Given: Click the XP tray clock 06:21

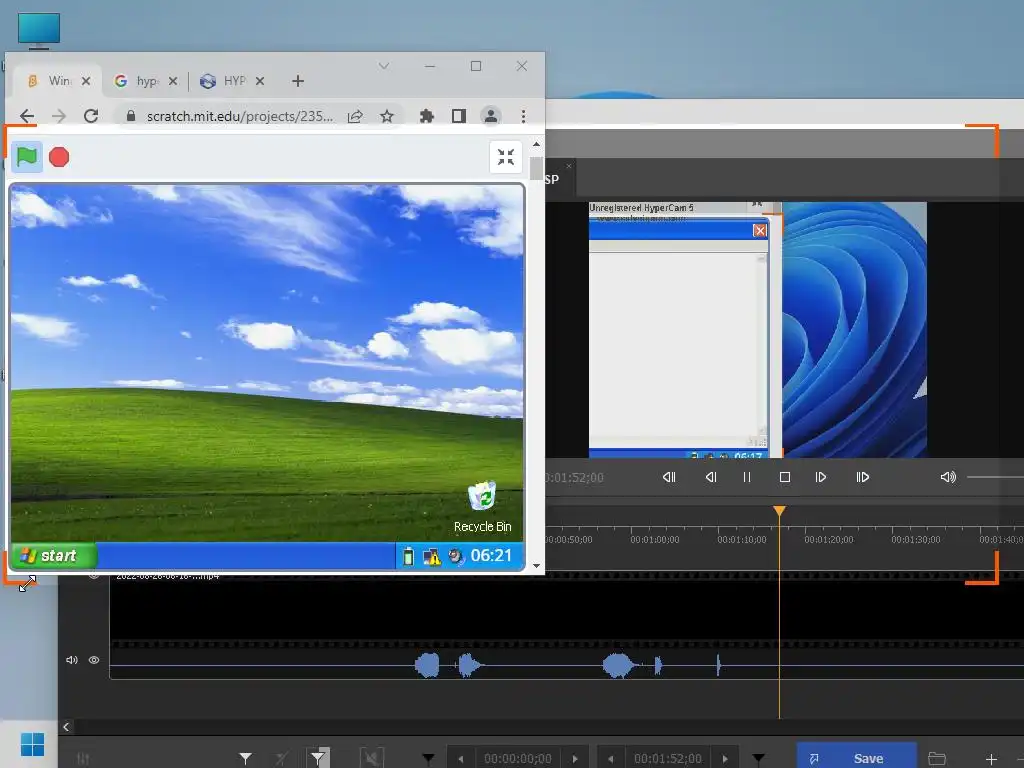Looking at the screenshot, I should (x=491, y=556).
